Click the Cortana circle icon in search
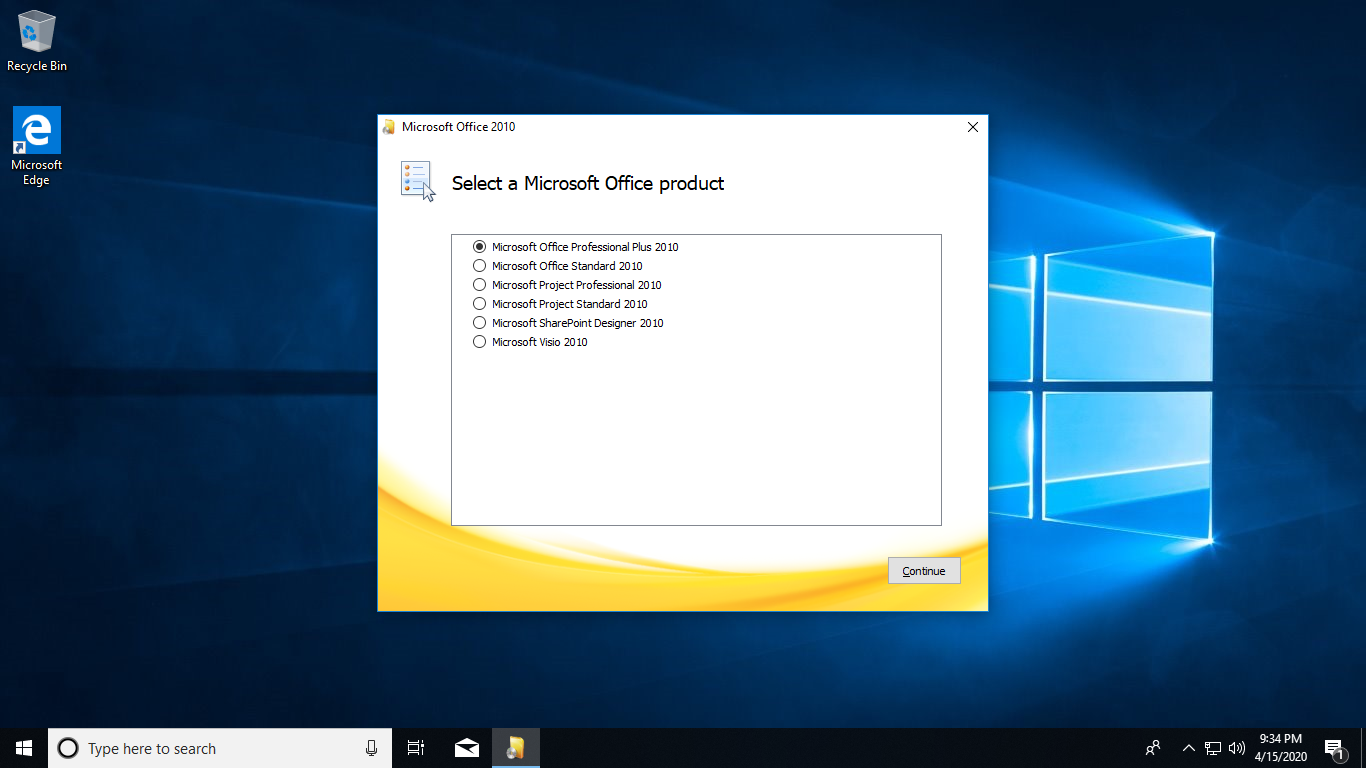The image size is (1366, 768). coord(68,748)
